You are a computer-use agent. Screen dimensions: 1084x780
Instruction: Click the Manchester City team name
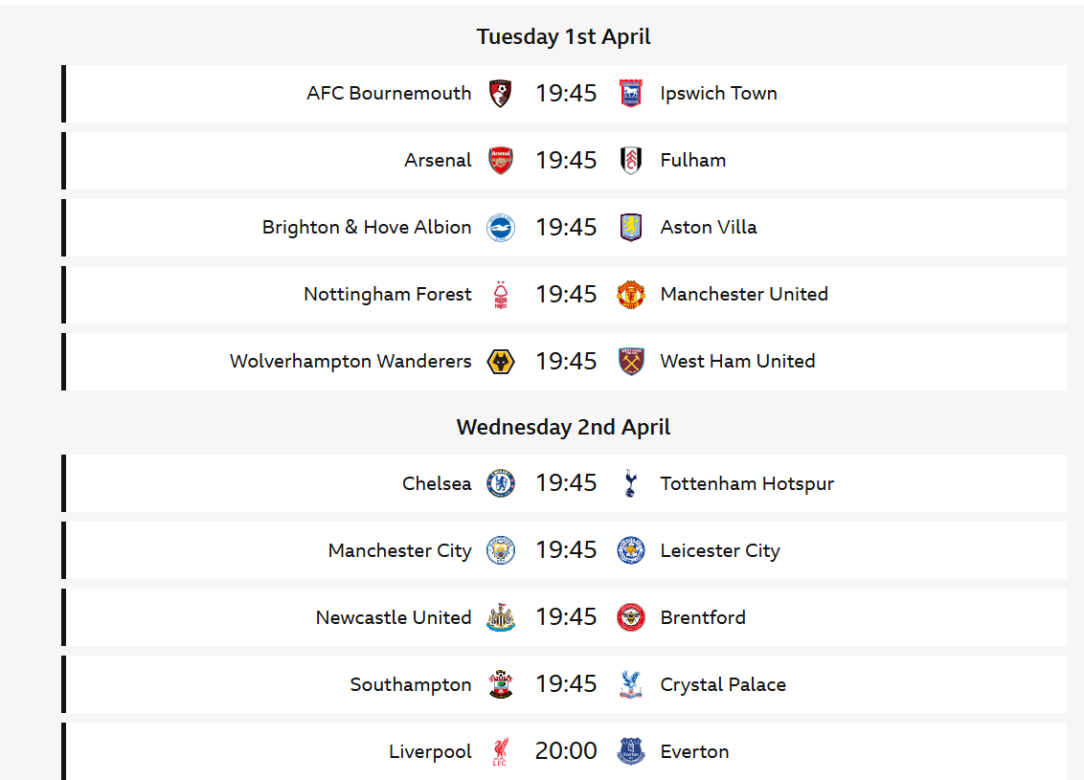point(399,551)
